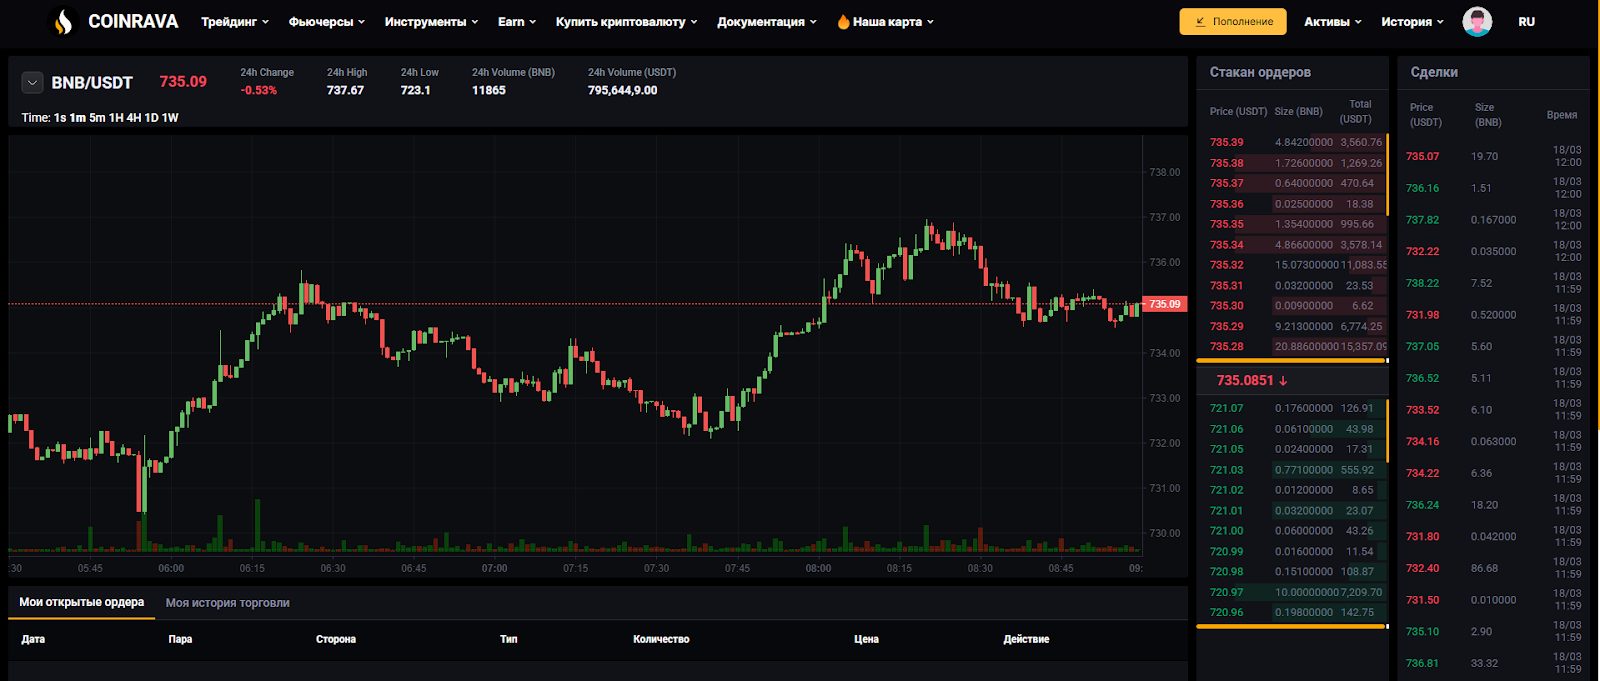Set chart interval to 1W
Screen dimensions: 1600x681
pos(170,118)
